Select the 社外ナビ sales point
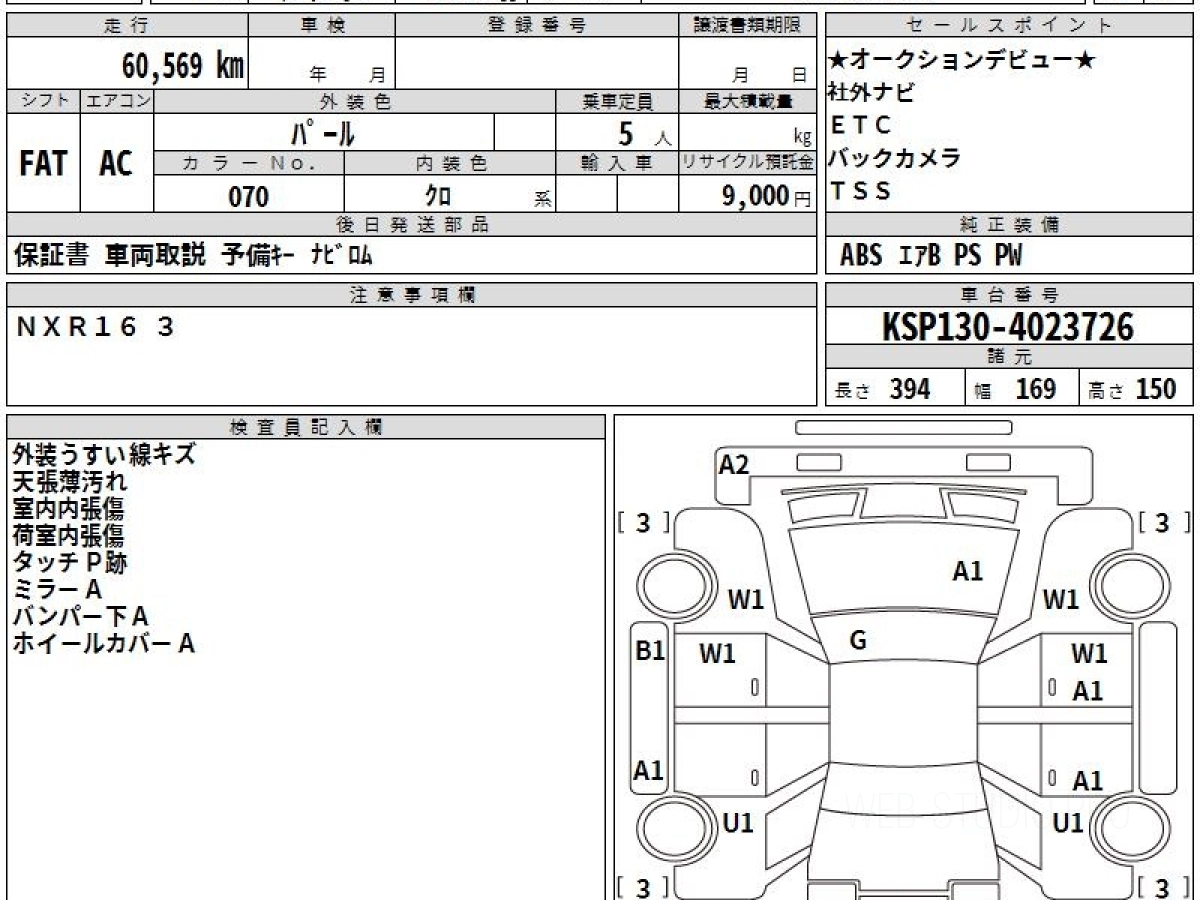1200x900 pixels. pyautogui.click(x=871, y=93)
